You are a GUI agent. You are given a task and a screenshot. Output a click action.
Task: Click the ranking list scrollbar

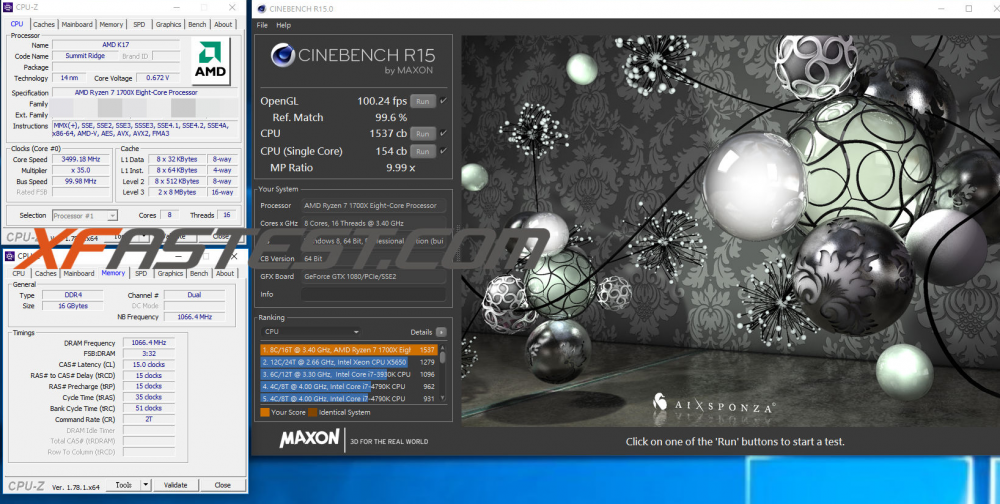click(x=443, y=373)
